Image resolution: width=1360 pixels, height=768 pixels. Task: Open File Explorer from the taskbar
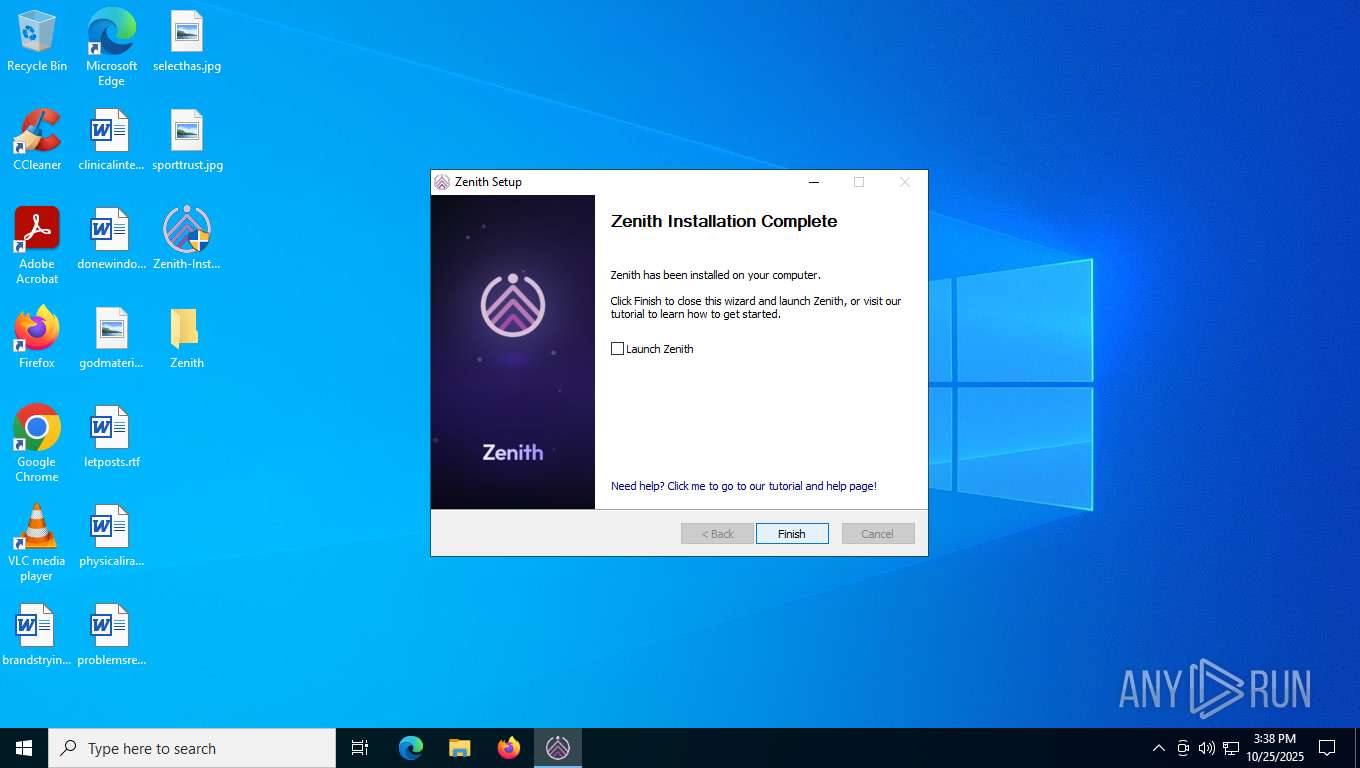460,748
